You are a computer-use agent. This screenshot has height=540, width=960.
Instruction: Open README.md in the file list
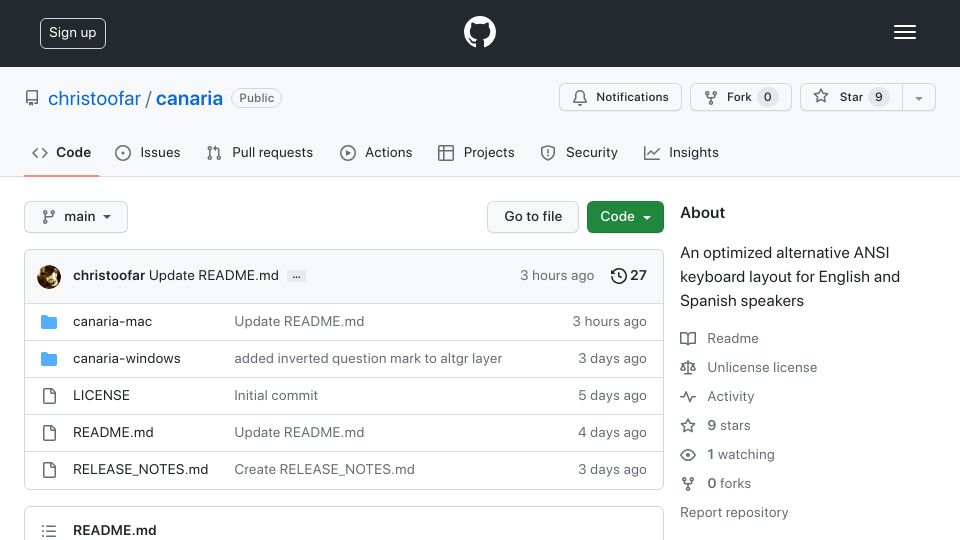click(x=113, y=432)
